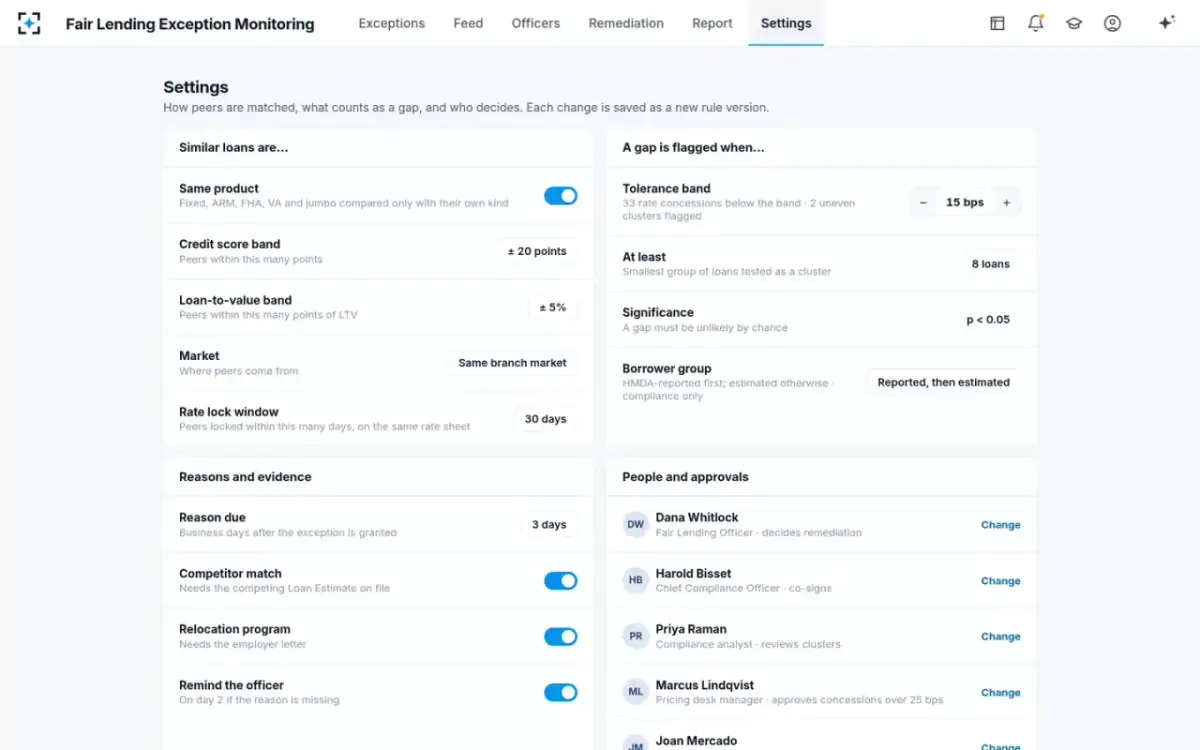Open the Rate lock window 30 days selector
Image resolution: width=1200 pixels, height=750 pixels.
[546, 419]
